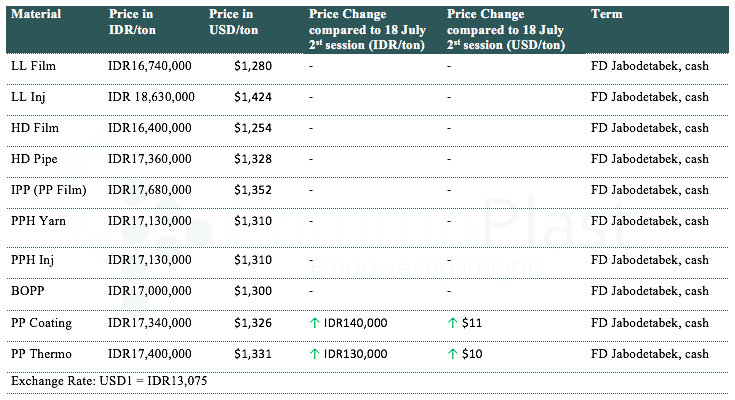Click the IDR 18,630,000 price cell
Viewport: 735px width, 400px height.
150,97
